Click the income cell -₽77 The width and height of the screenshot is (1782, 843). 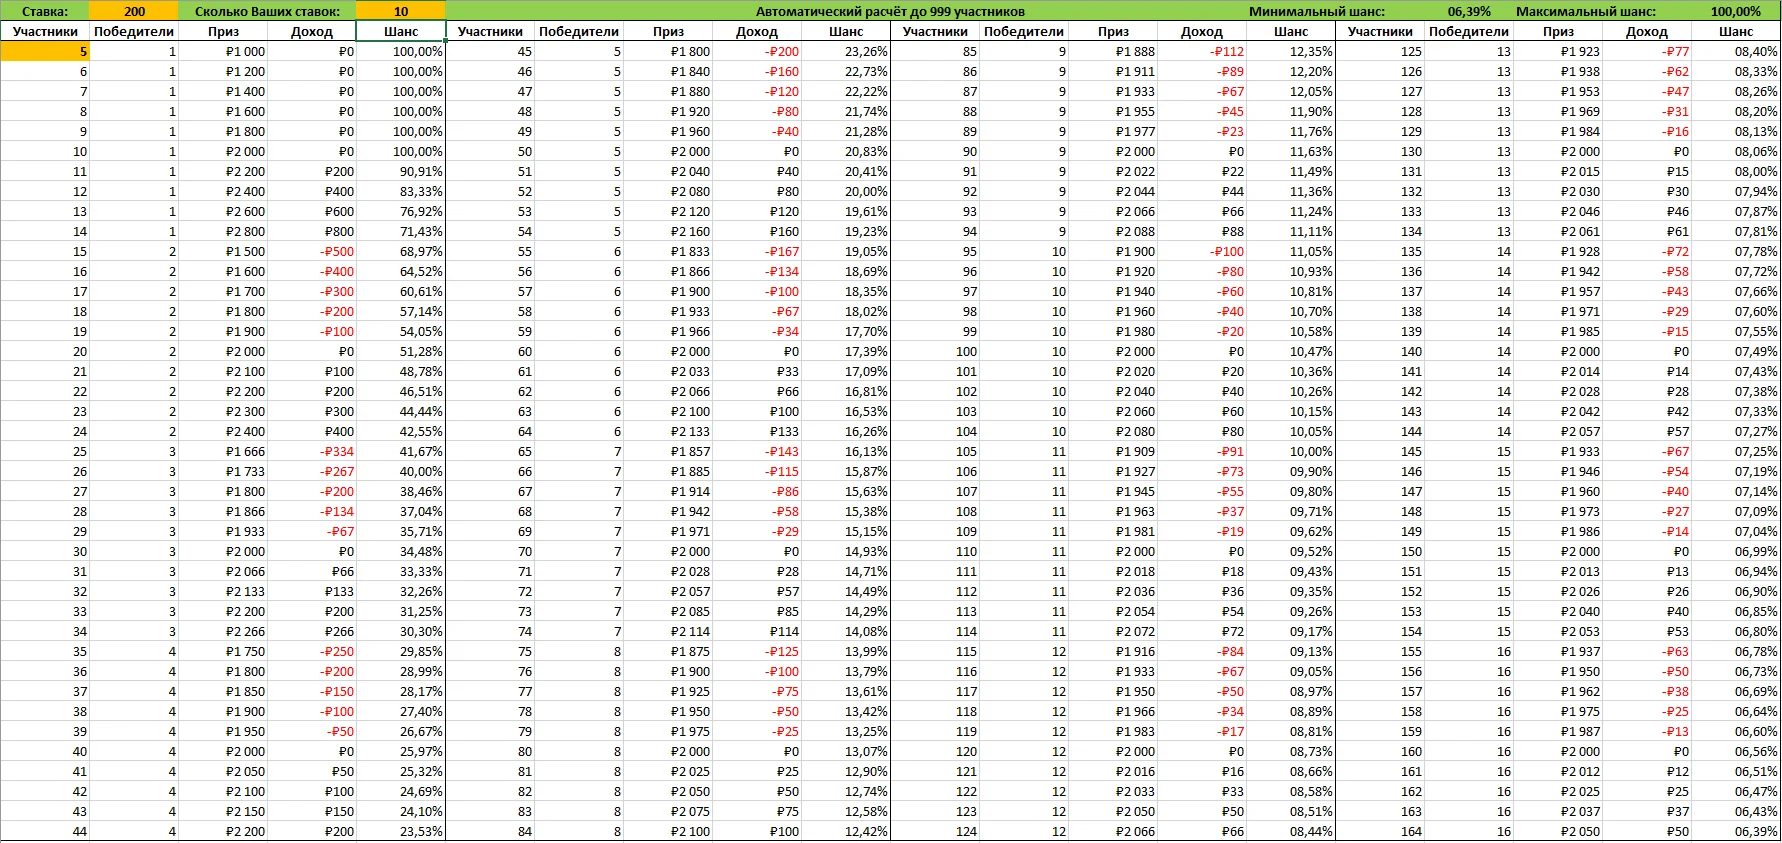click(x=1647, y=51)
